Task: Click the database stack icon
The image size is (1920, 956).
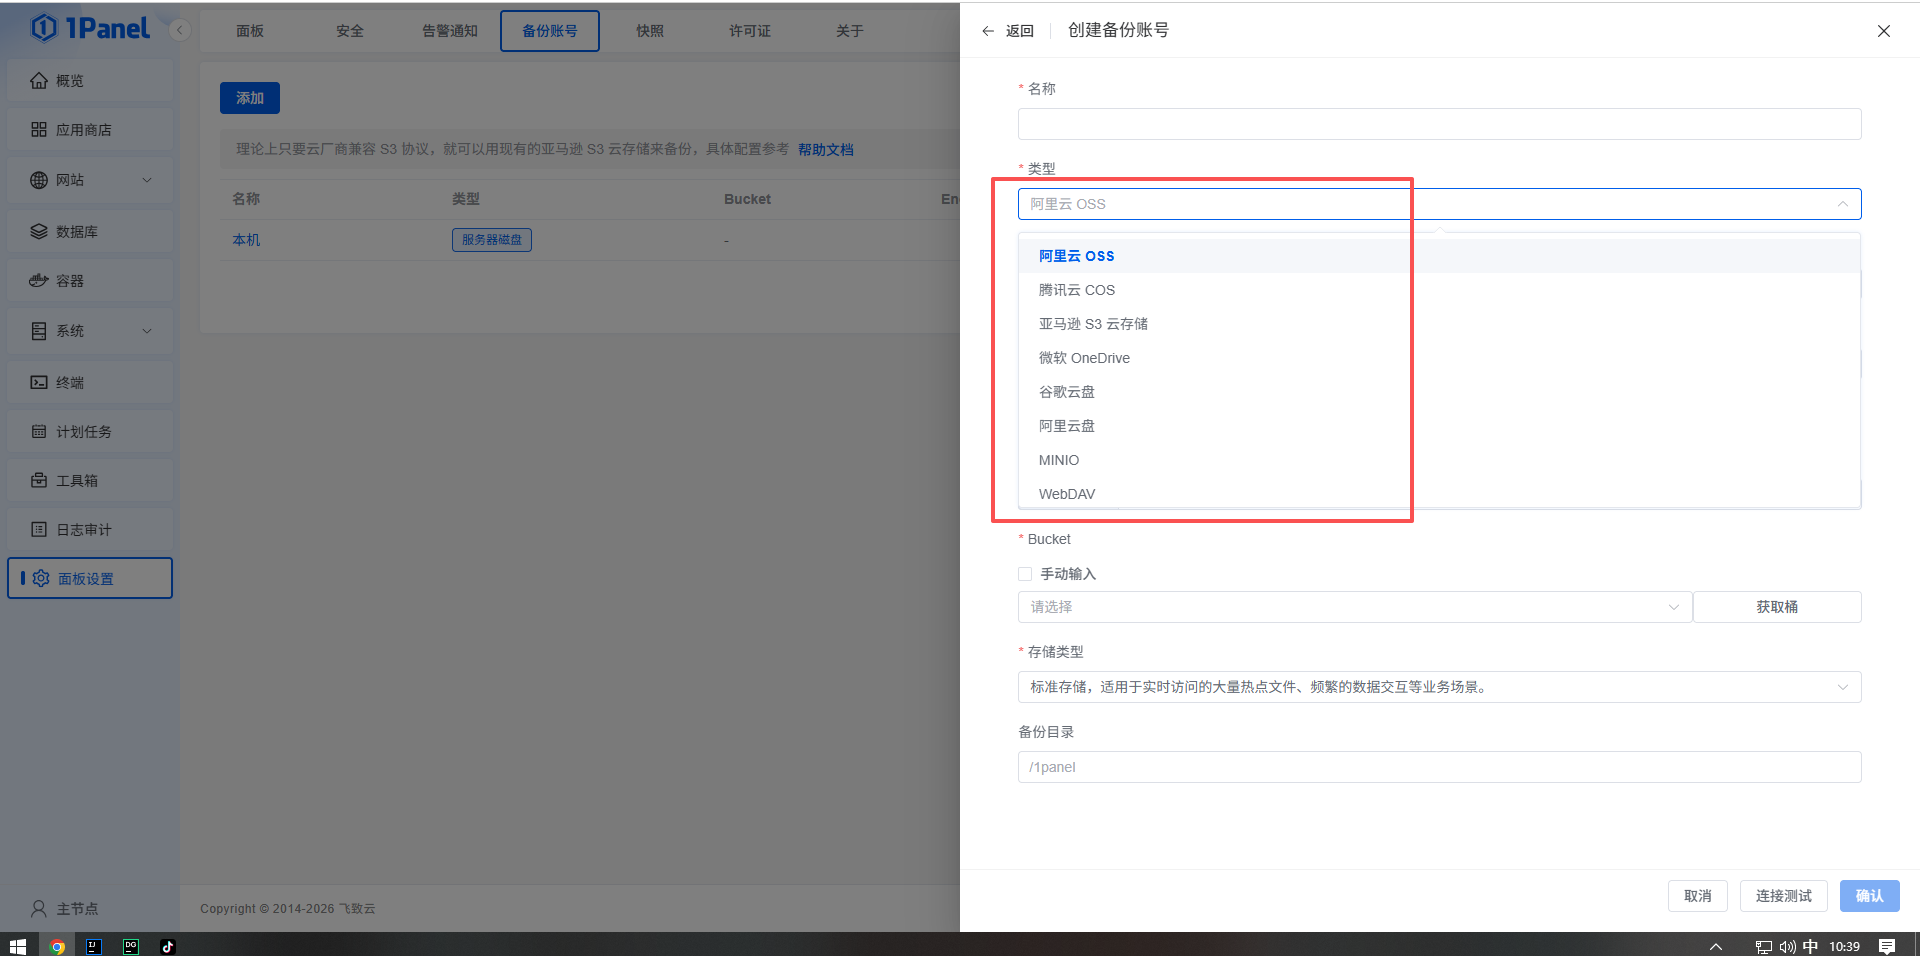Action: pyautogui.click(x=39, y=231)
